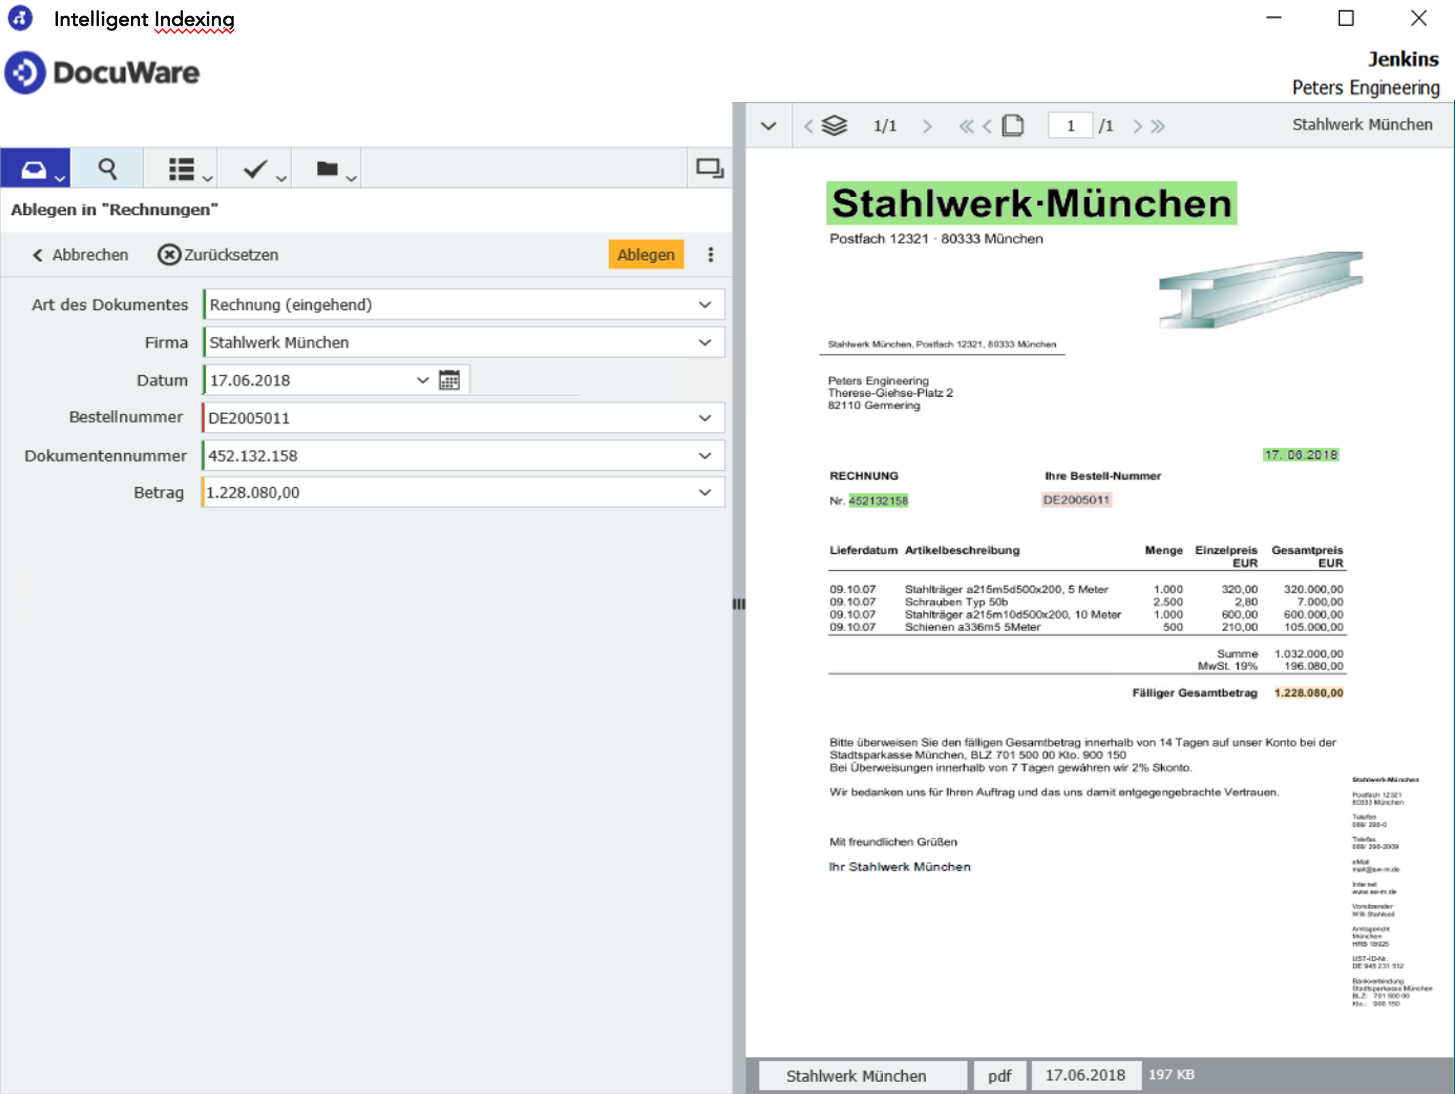1455x1094 pixels.
Task: Click the detach viewer window icon
Action: point(709,168)
